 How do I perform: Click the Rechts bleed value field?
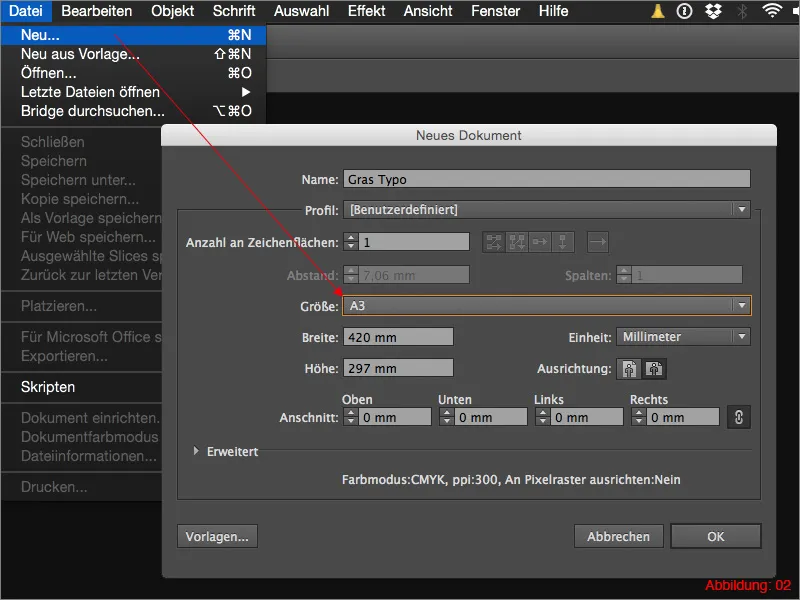tap(683, 417)
